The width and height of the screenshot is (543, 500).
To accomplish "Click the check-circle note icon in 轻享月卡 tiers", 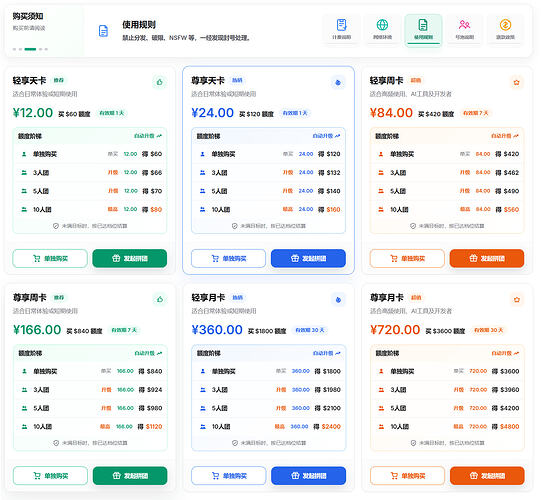I will 235,443.
